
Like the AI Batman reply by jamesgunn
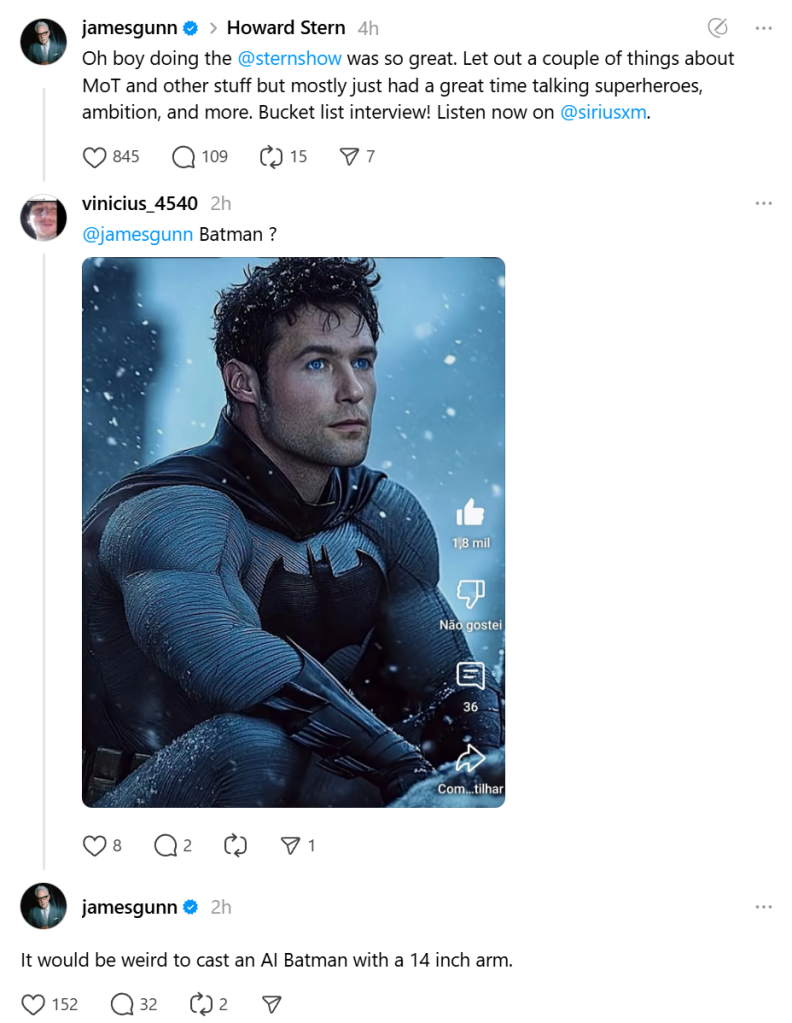(x=34, y=1004)
